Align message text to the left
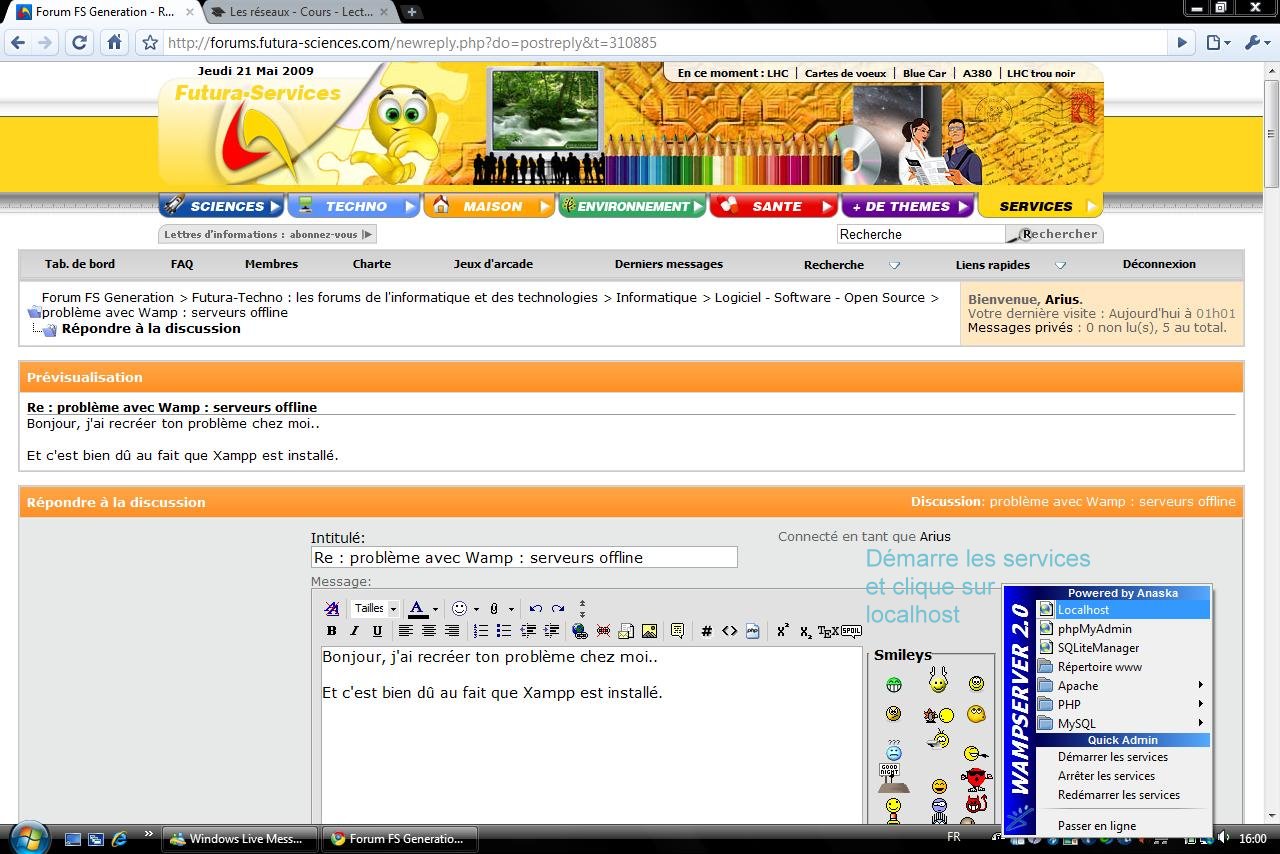1280x854 pixels. point(406,631)
